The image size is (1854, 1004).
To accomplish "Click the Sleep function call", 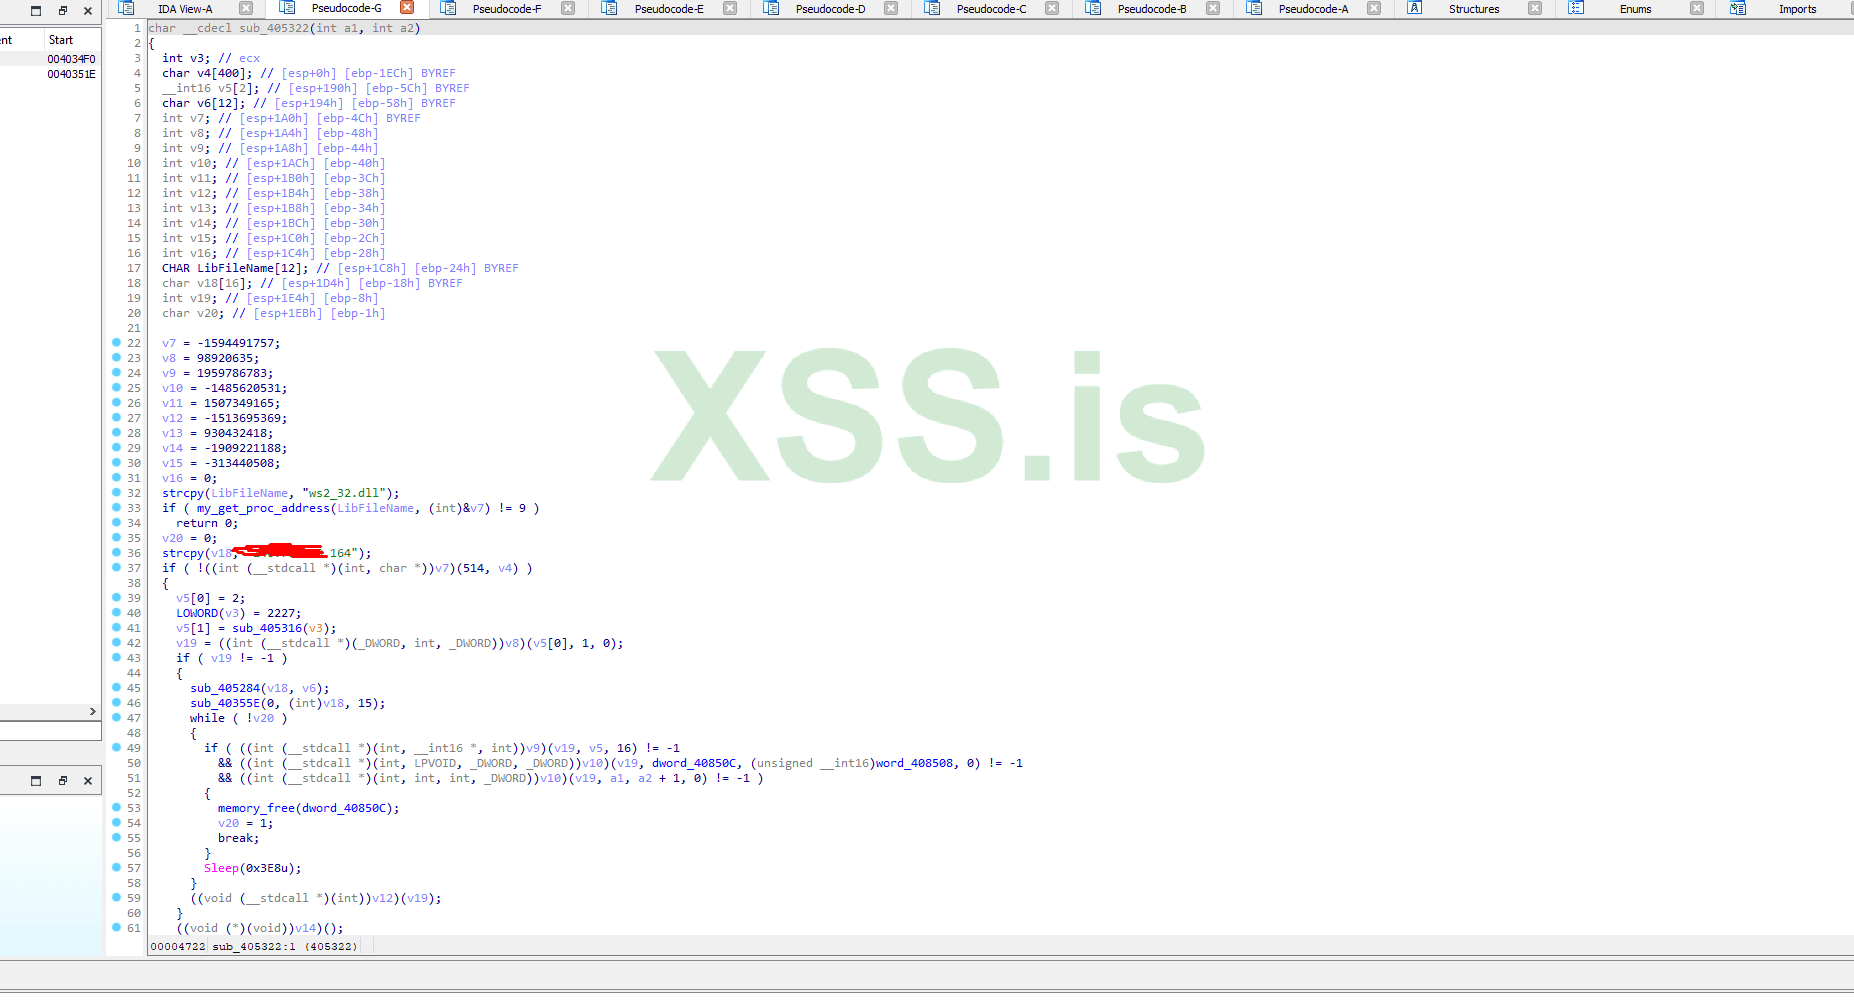I will [x=221, y=868].
